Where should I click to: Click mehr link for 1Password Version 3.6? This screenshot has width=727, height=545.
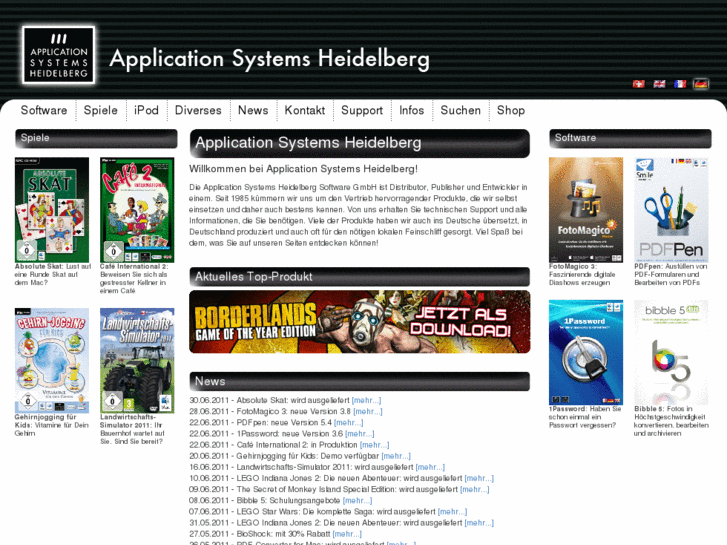click(x=360, y=434)
